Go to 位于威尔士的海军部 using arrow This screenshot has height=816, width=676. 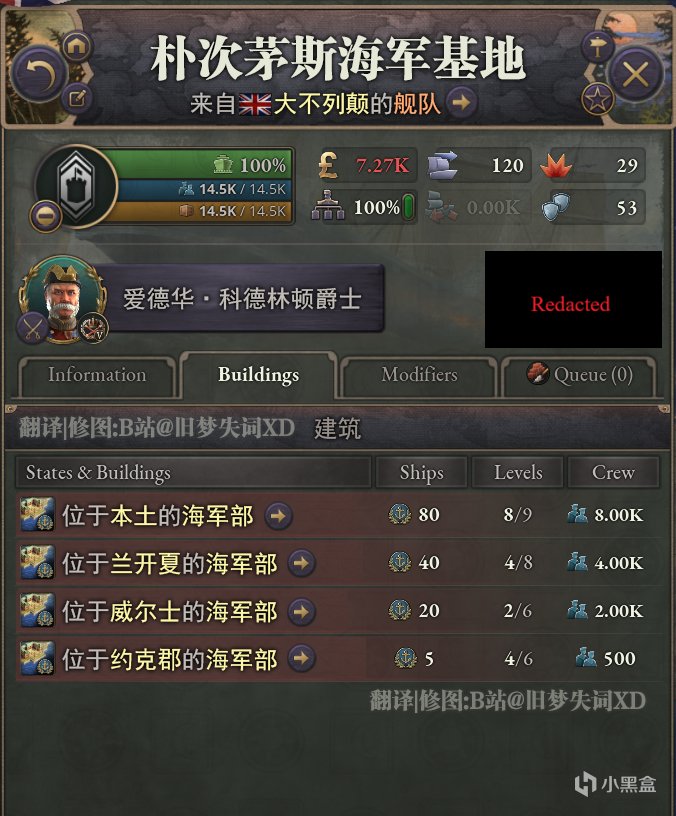click(x=302, y=611)
